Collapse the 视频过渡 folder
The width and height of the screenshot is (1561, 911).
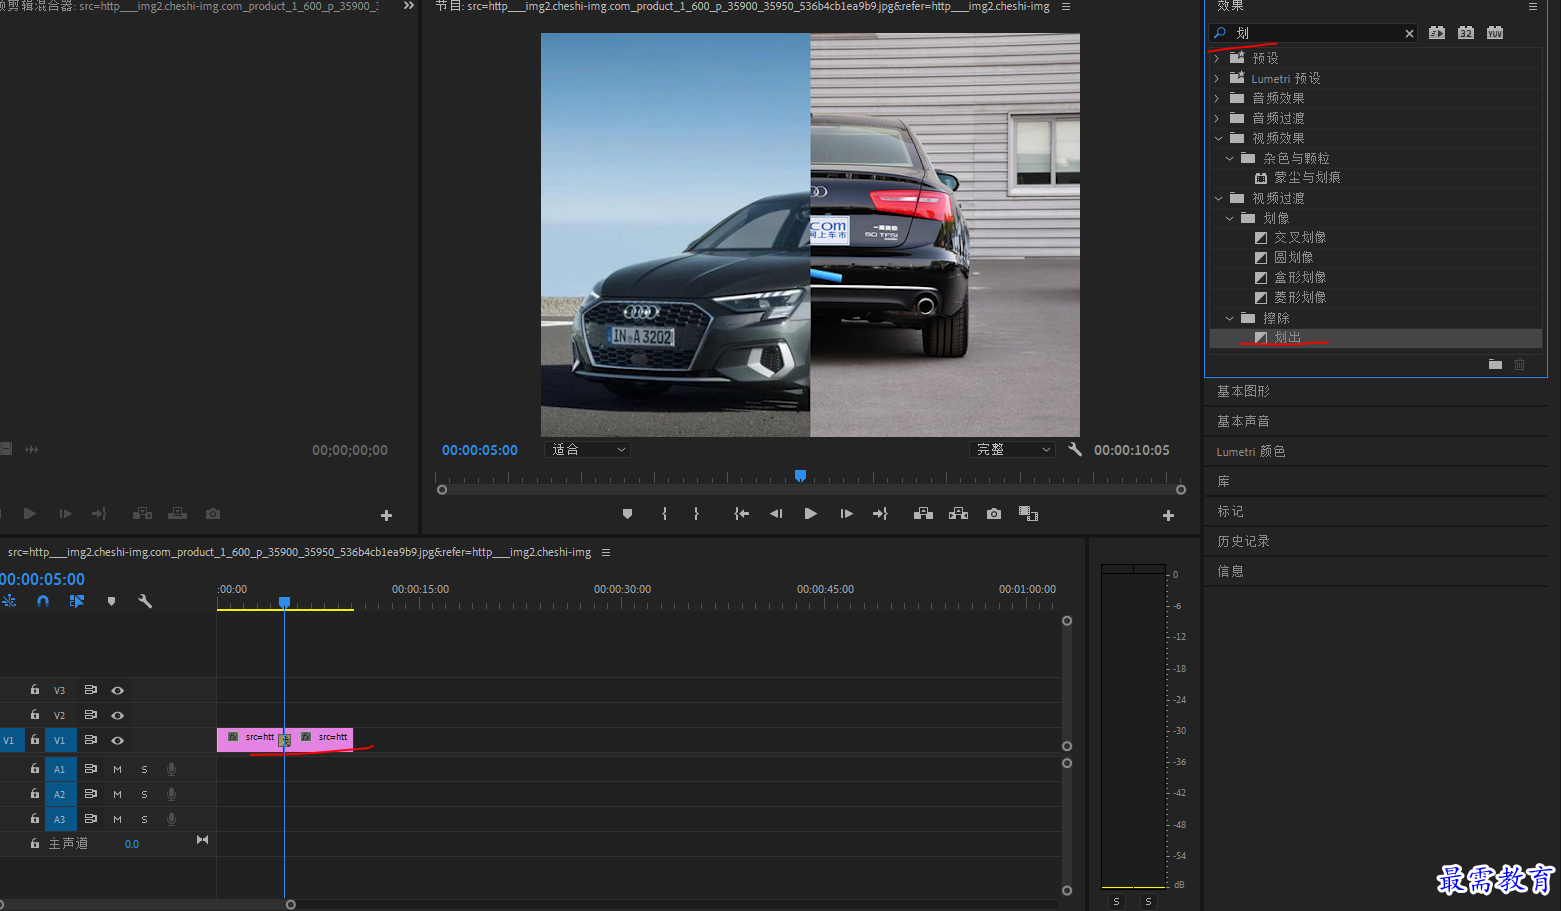1218,198
